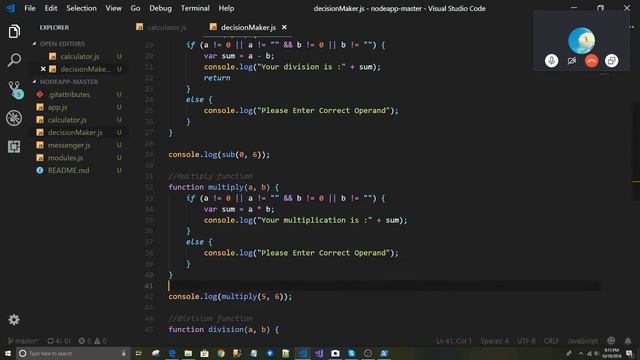Click the function division(a, b) line
This screenshot has width=640, height=360.
(x=224, y=329)
